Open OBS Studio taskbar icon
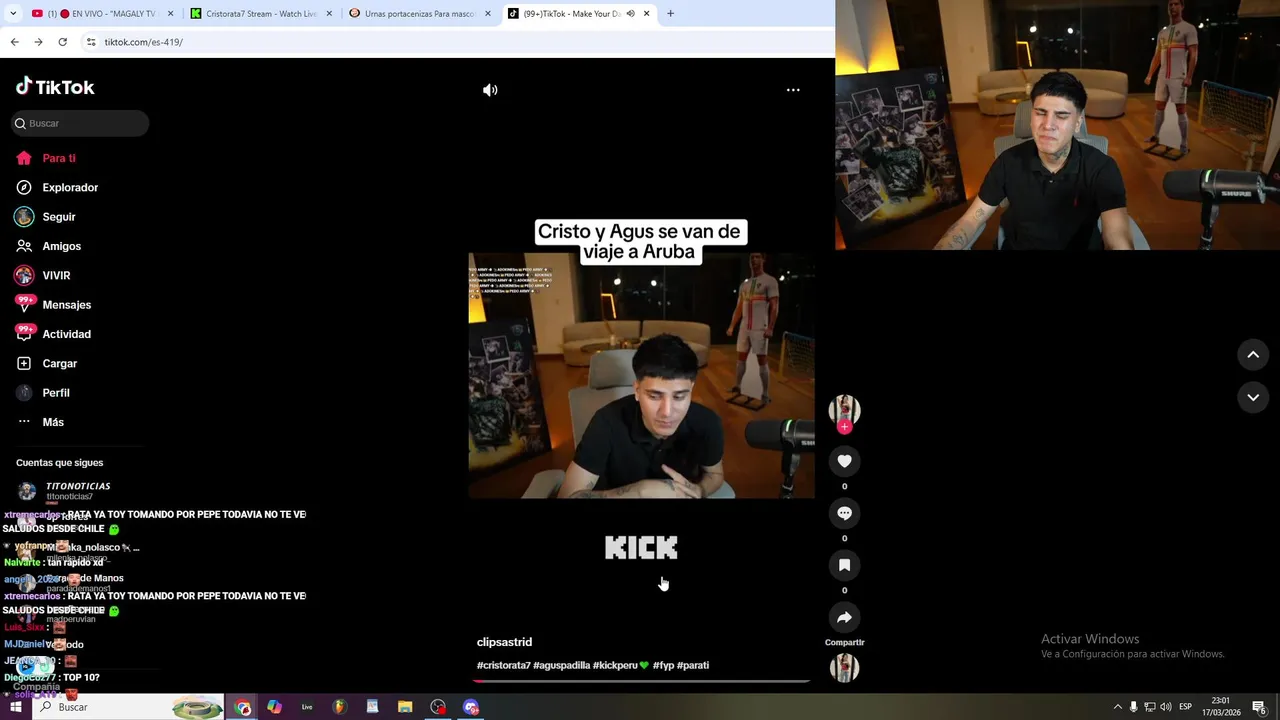The width and height of the screenshot is (1280, 720). click(438, 707)
